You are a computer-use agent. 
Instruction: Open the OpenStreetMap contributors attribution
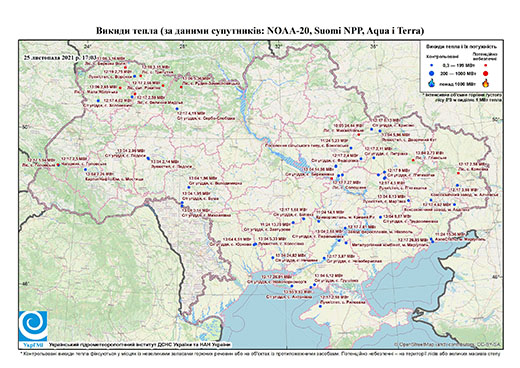(448, 344)
